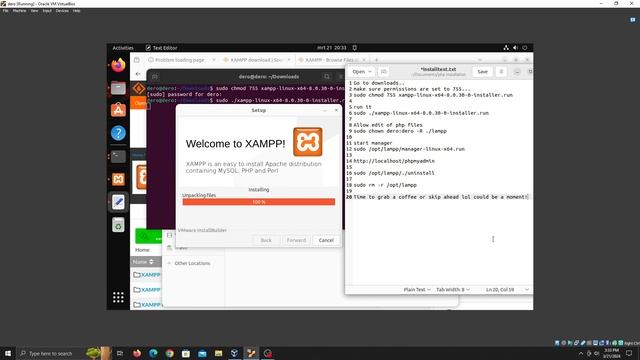Click the clock in the Ubuntu top bar

point(331,48)
